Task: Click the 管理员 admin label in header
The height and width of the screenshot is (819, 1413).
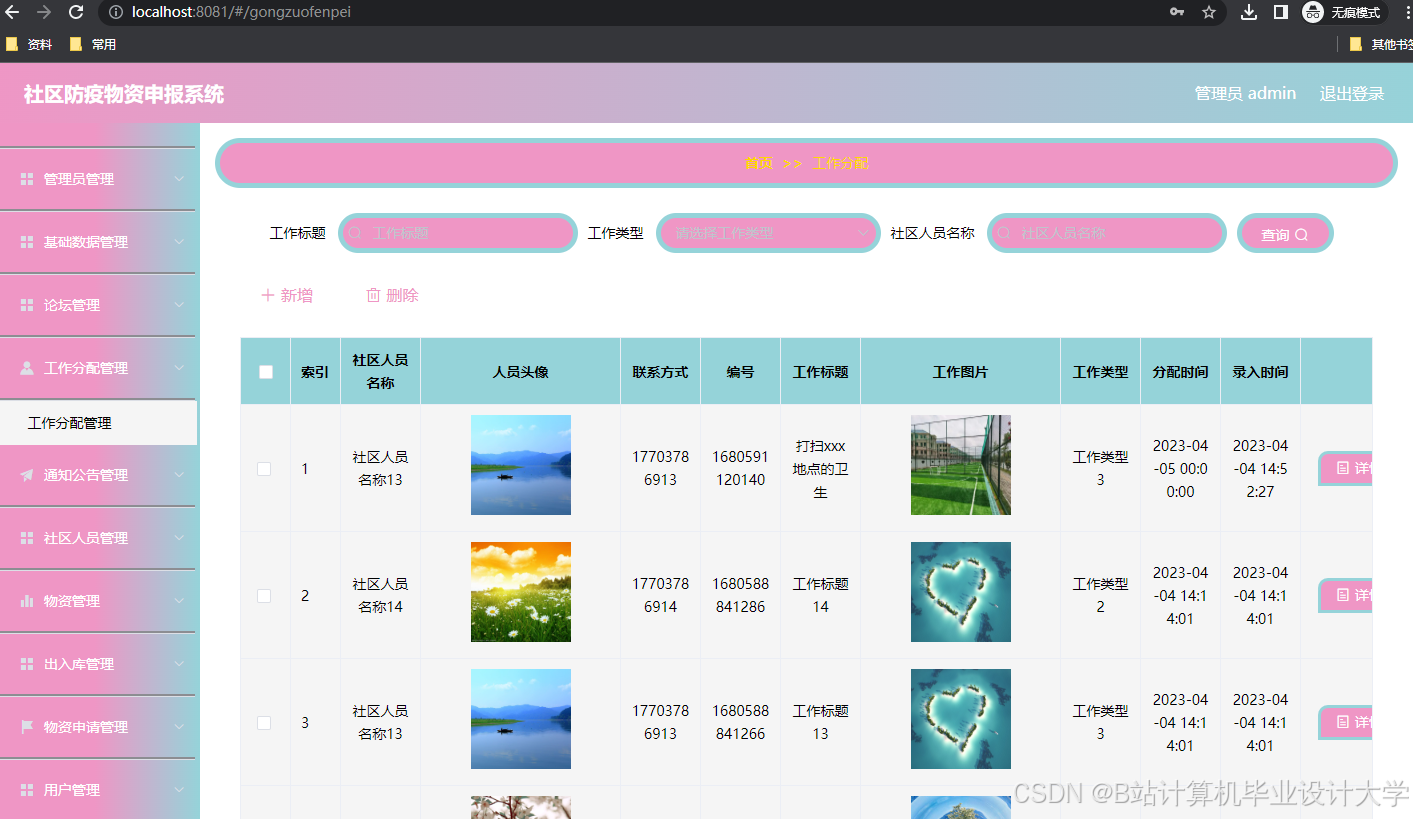Action: pyautogui.click(x=1245, y=93)
